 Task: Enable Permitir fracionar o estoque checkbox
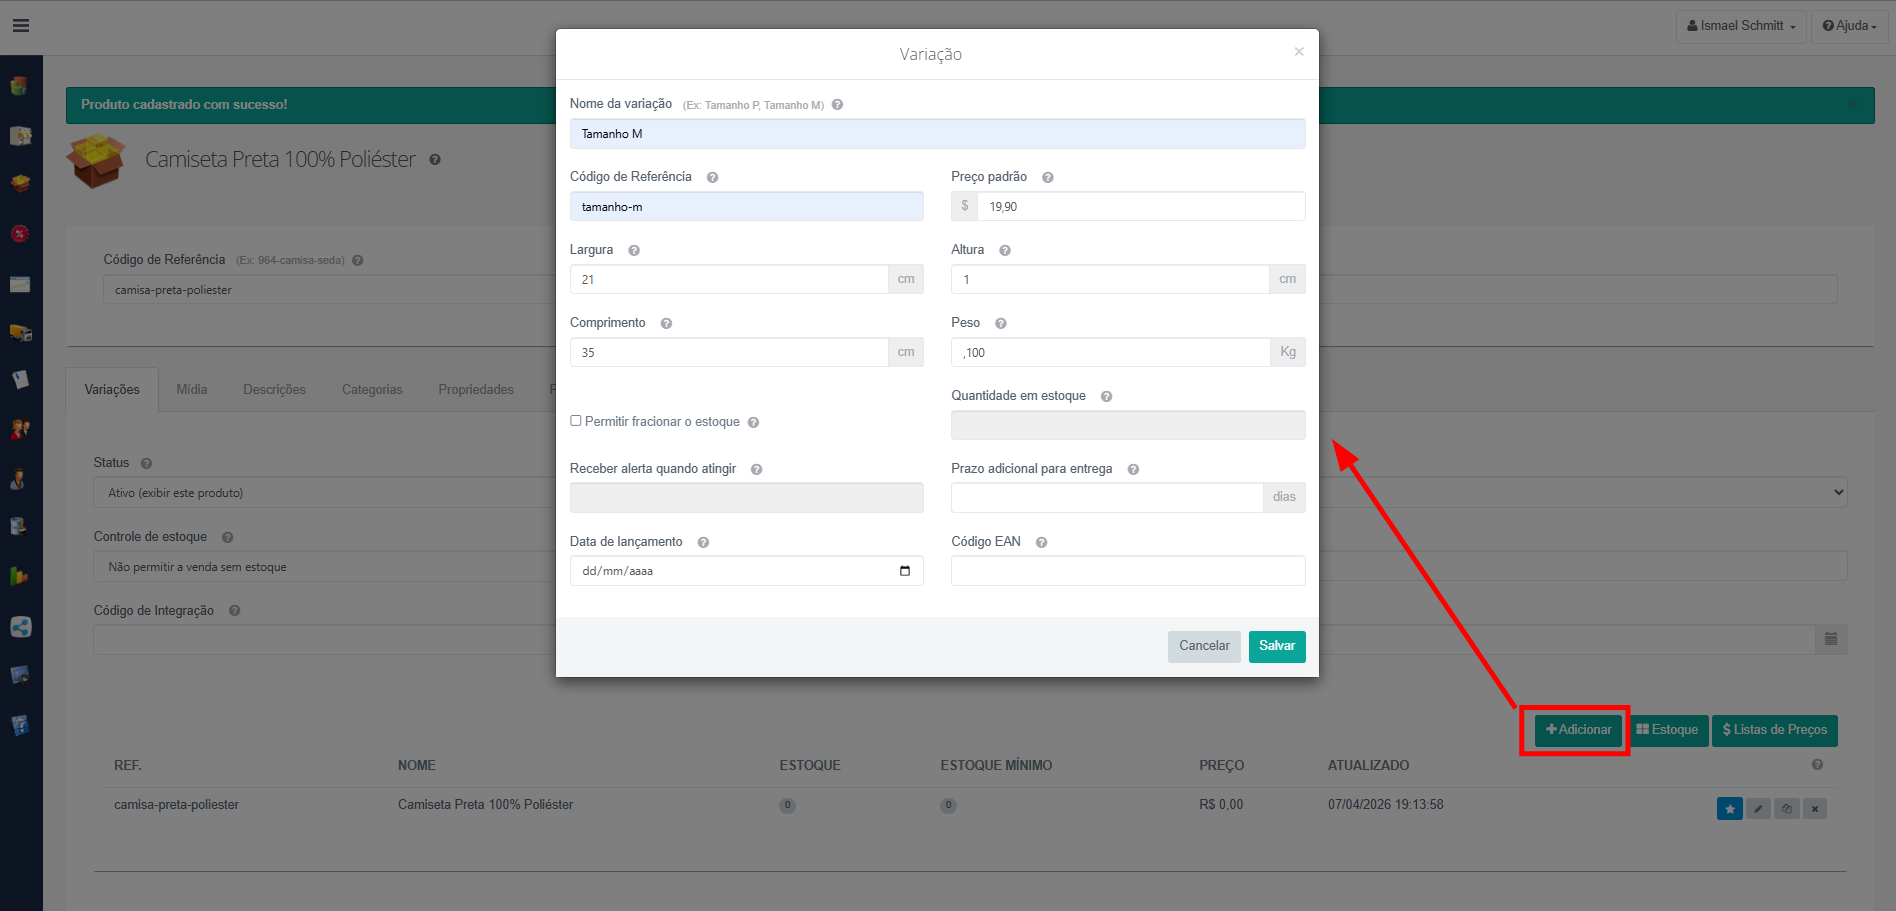click(576, 421)
